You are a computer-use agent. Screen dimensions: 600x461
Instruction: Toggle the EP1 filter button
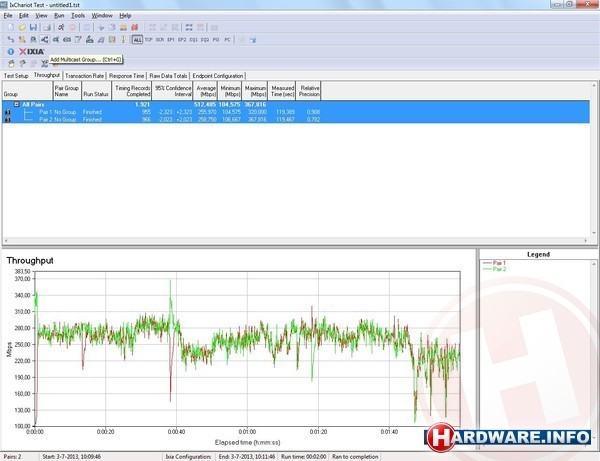pos(170,39)
